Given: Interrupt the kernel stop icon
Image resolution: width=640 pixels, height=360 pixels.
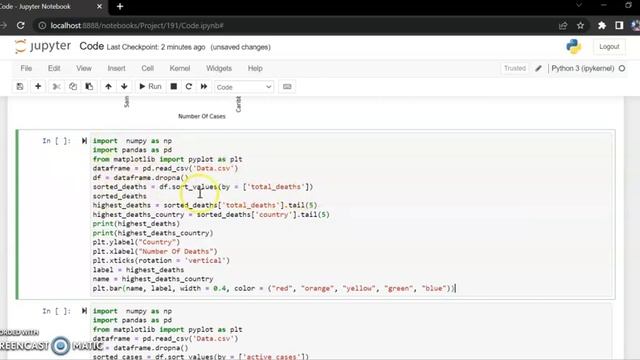Looking at the screenshot, I should (173, 87).
